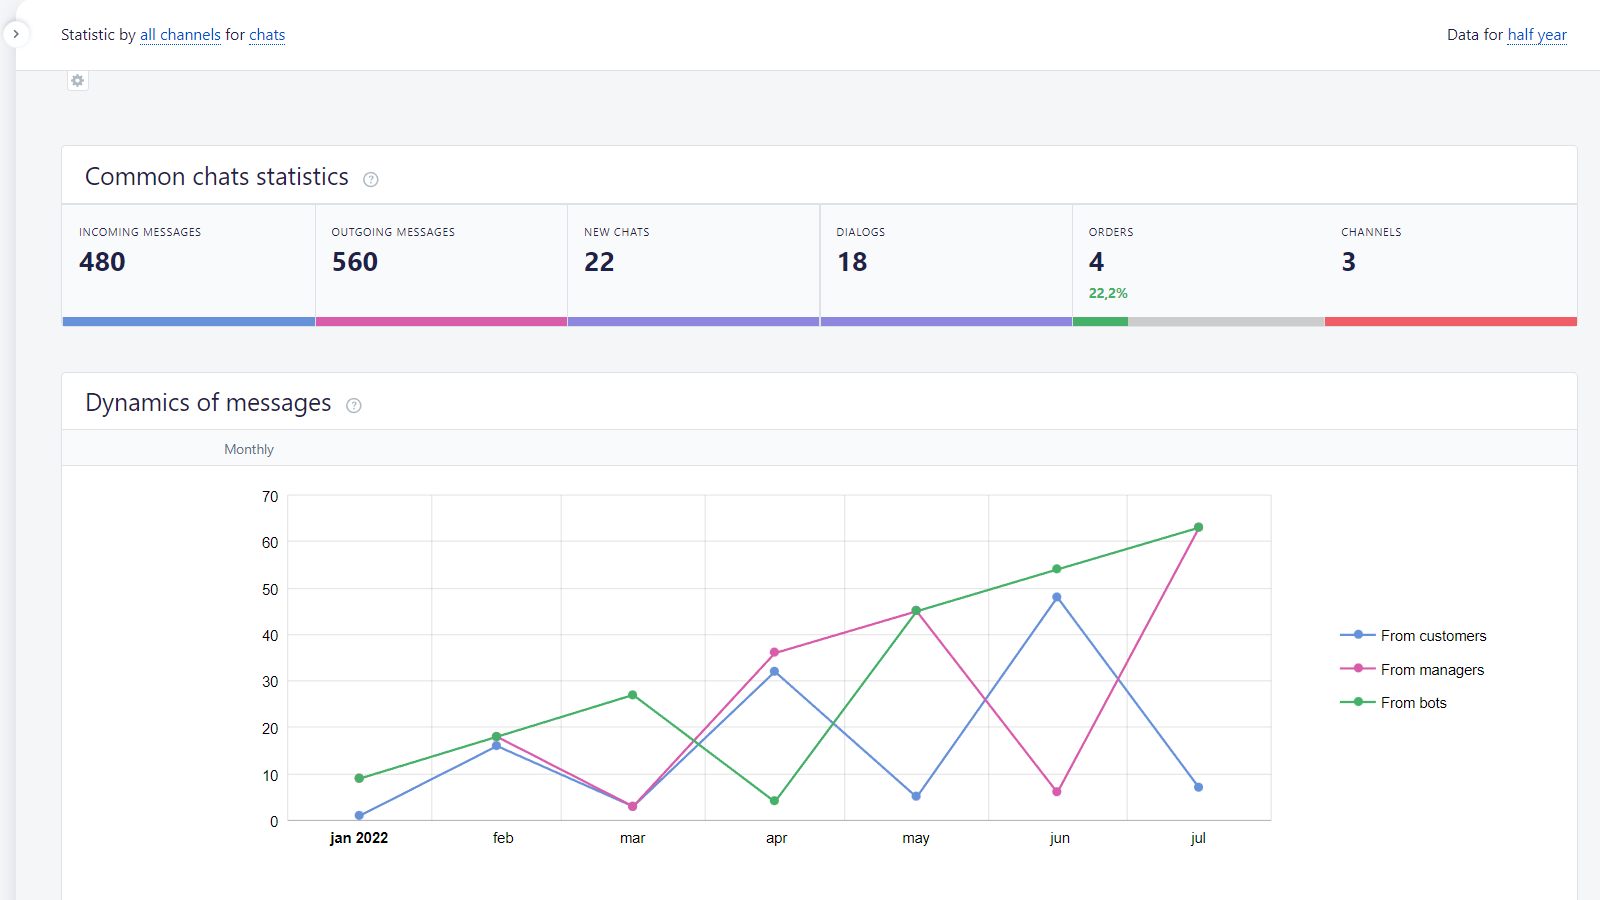Open the 'half year' period selector
This screenshot has height=900, width=1600.
point(1537,35)
